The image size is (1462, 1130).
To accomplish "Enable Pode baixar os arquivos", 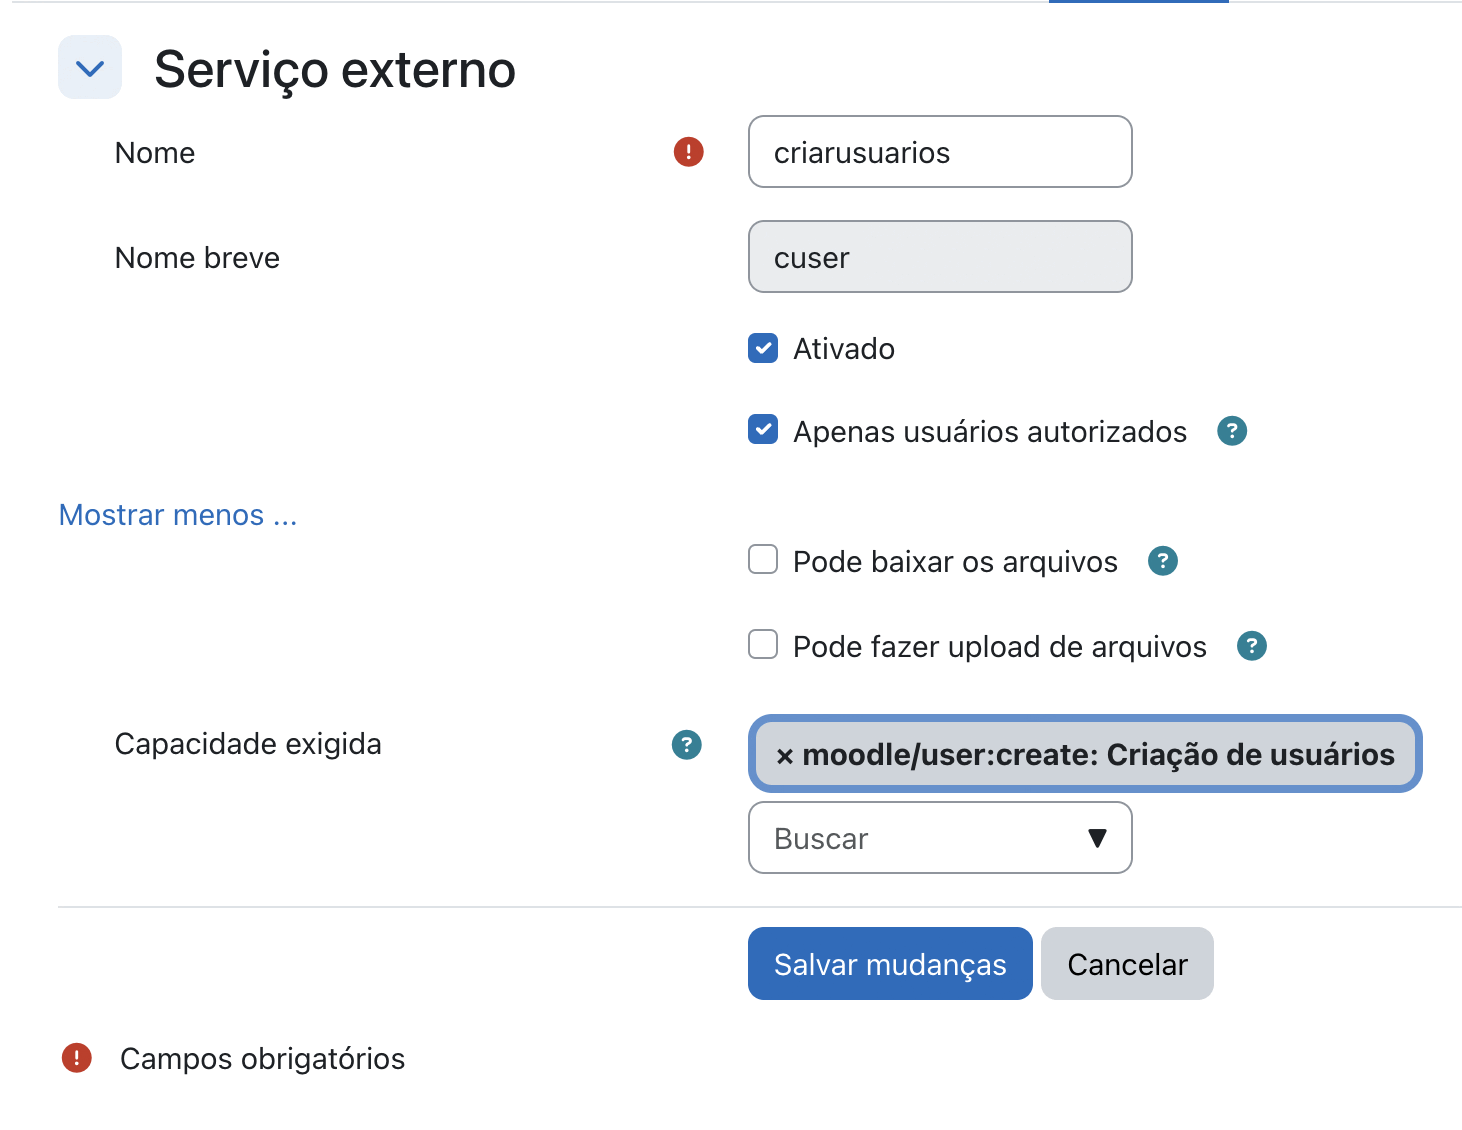I will [x=763, y=560].
